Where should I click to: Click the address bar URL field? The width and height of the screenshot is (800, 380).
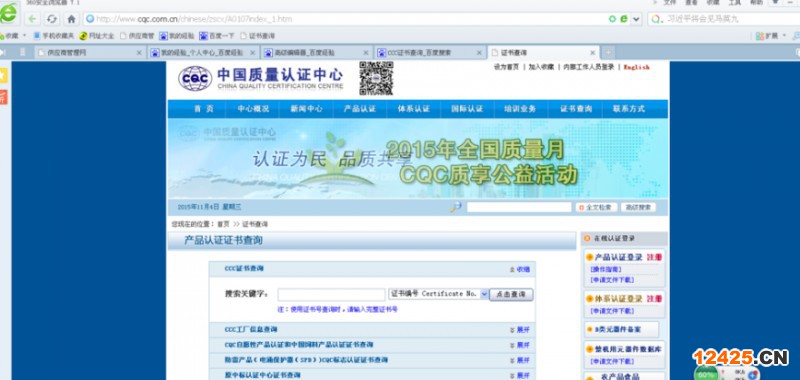tap(347, 19)
